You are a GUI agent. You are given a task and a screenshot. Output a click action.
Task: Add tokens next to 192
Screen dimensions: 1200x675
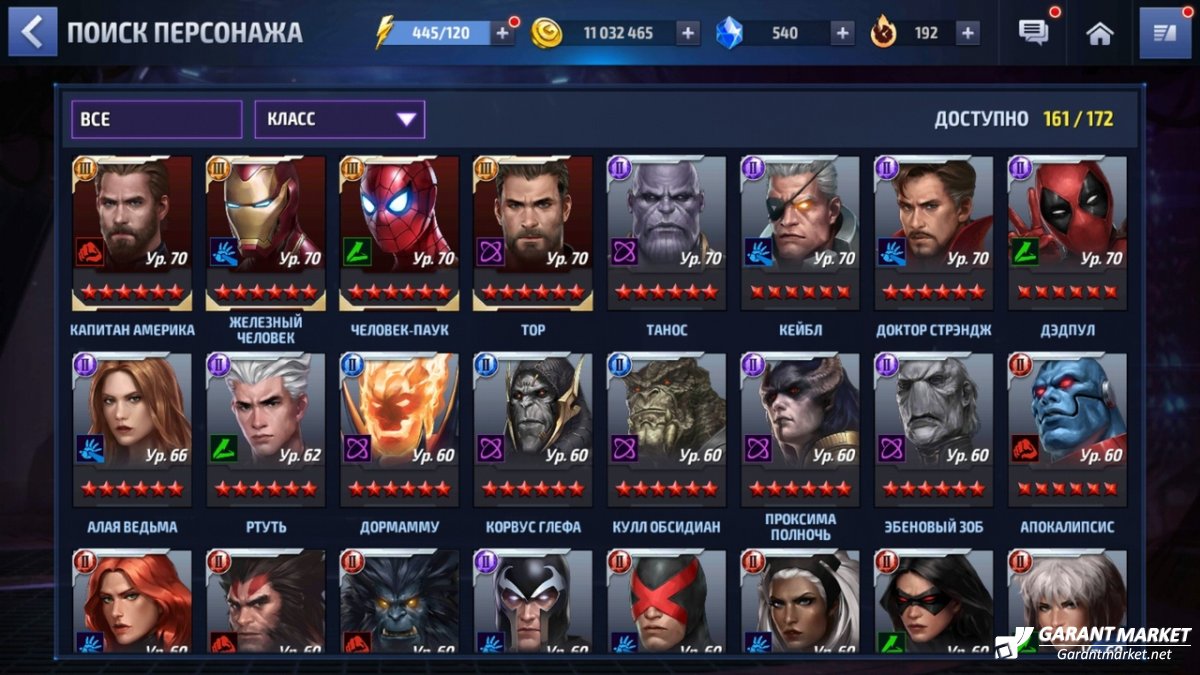(967, 33)
